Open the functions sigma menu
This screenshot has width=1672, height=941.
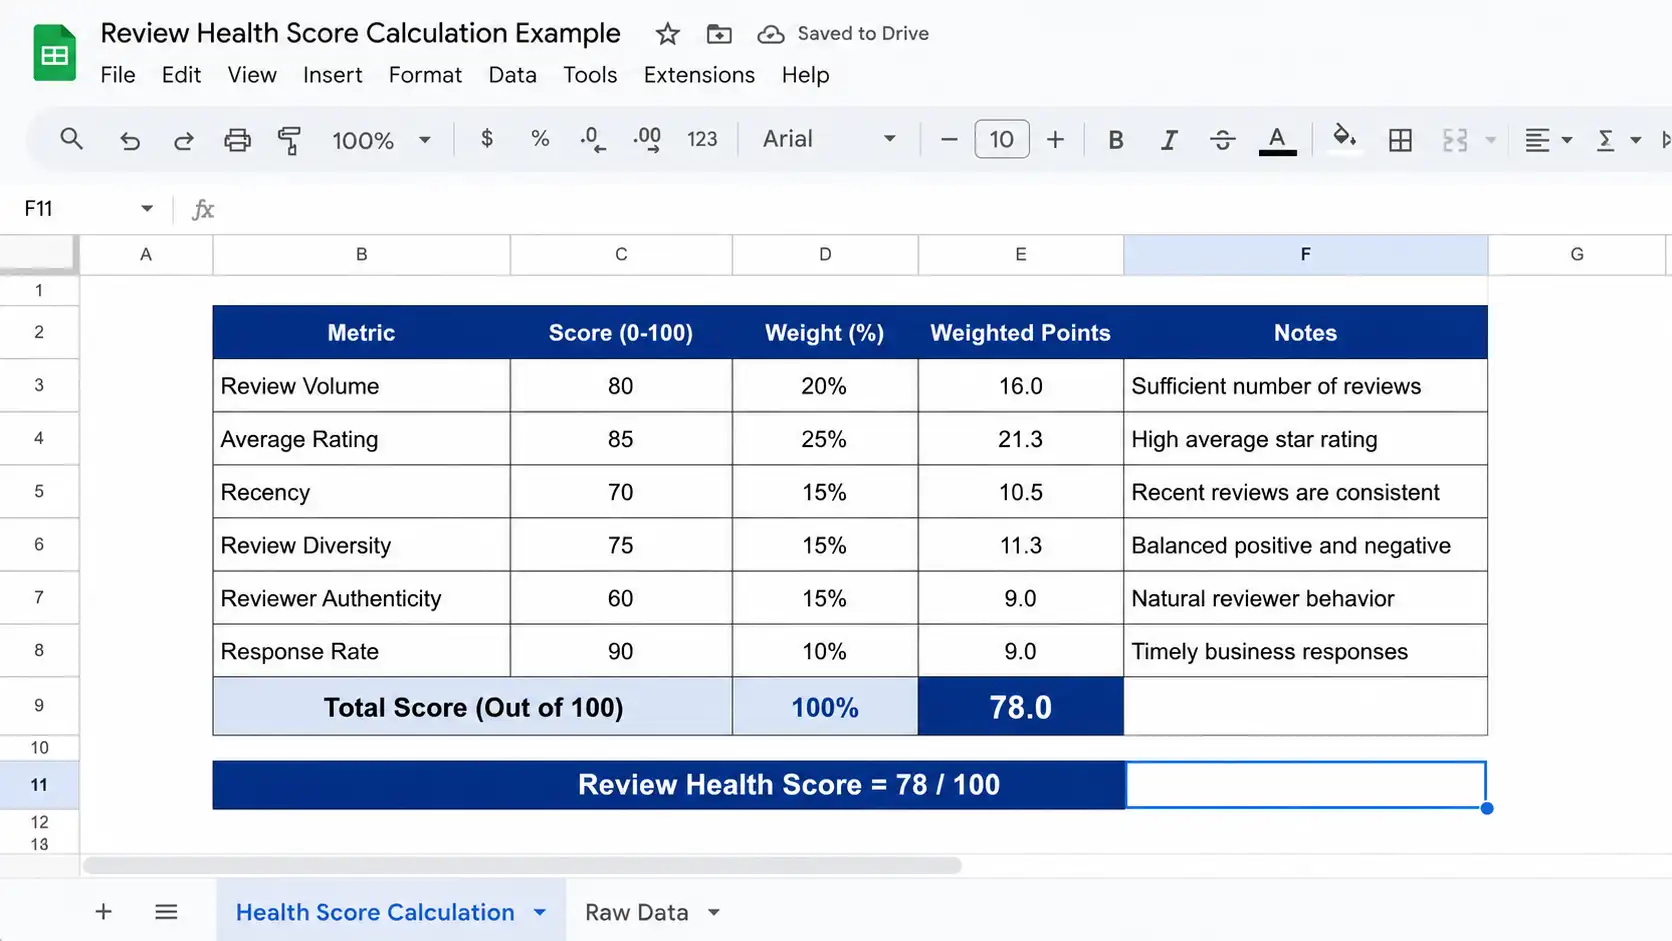coord(1617,140)
